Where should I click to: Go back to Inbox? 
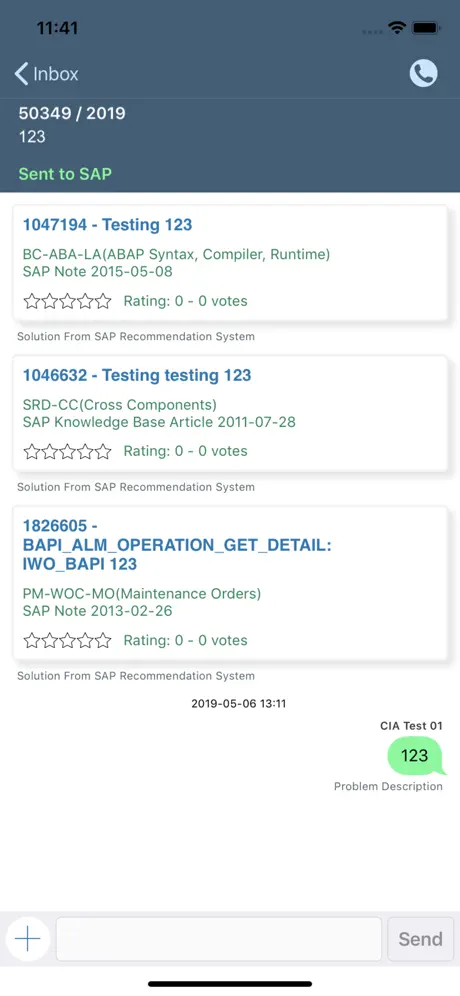[46, 74]
